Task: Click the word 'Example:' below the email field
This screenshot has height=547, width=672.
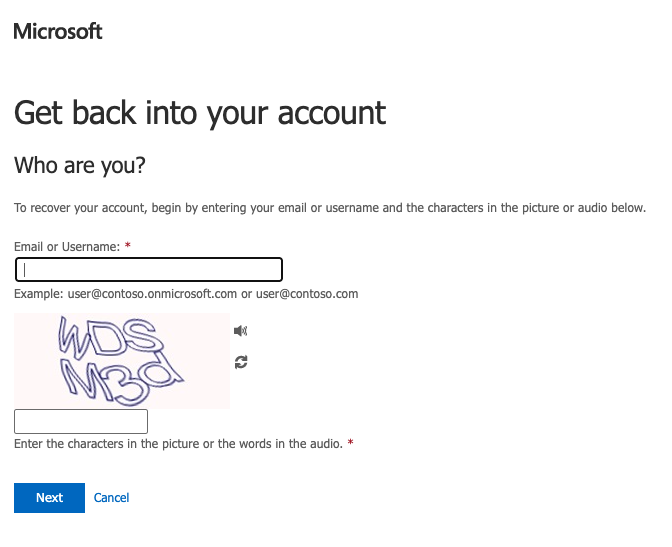Action: pos(39,294)
